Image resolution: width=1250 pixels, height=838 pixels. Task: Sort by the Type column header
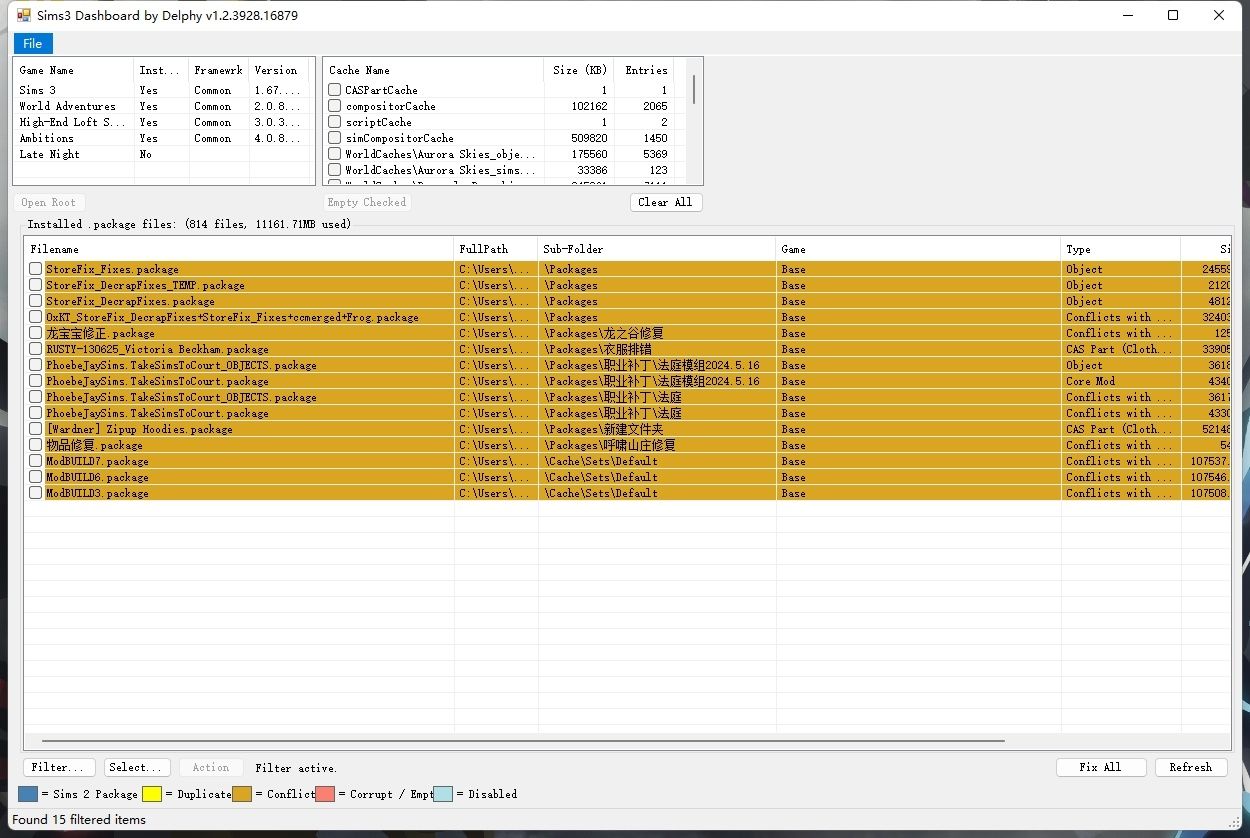(1121, 249)
